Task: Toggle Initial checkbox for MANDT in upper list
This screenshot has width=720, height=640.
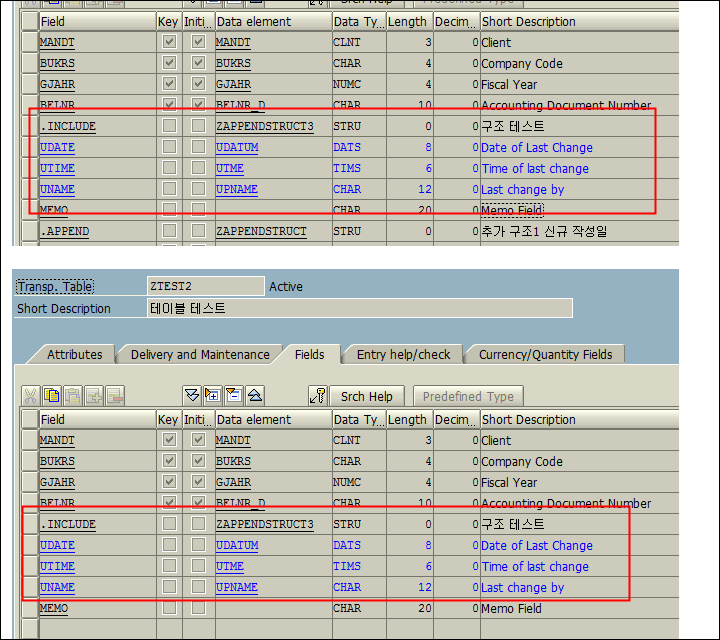Action: [198, 42]
